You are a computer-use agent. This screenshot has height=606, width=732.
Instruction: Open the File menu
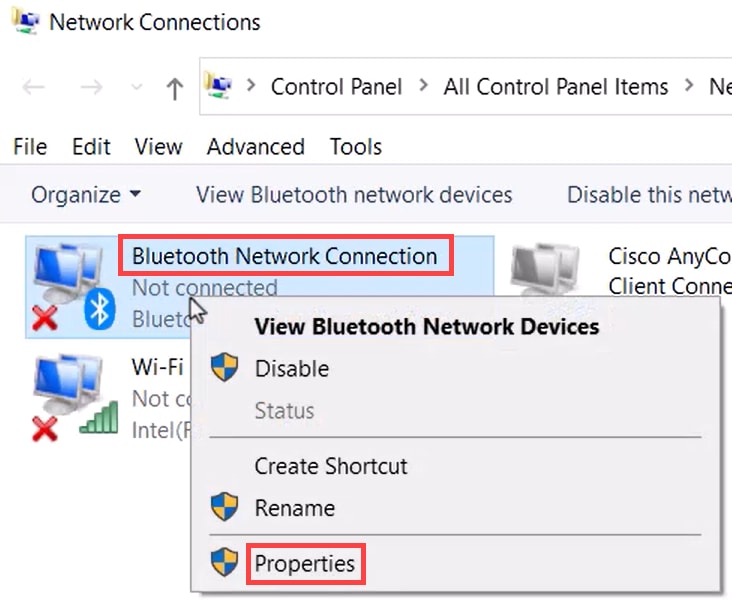tap(30, 147)
